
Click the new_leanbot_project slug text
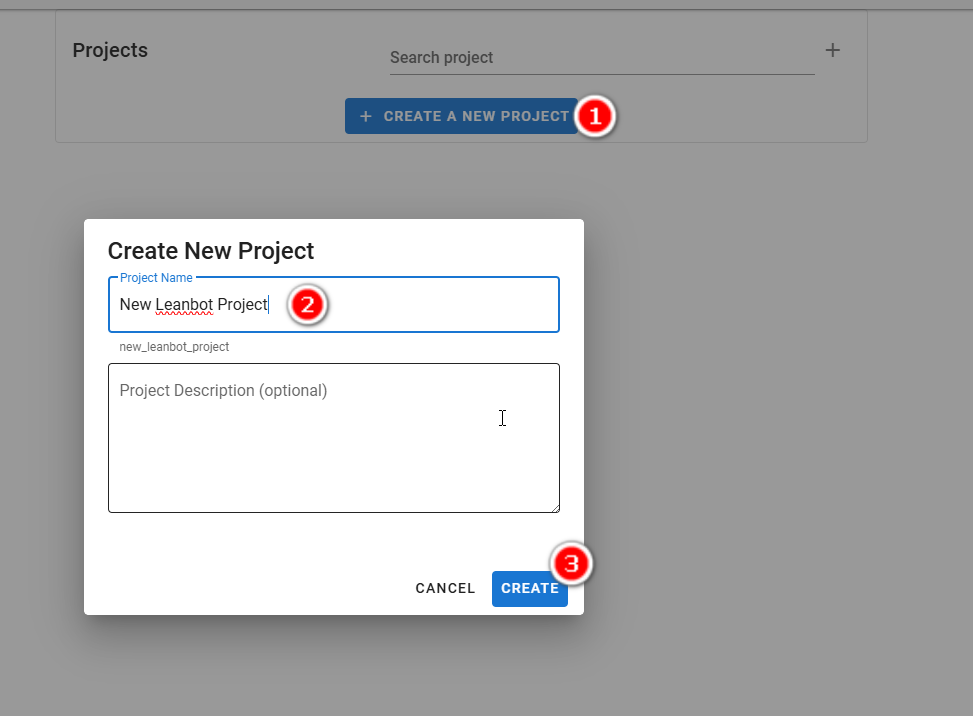tap(174, 347)
